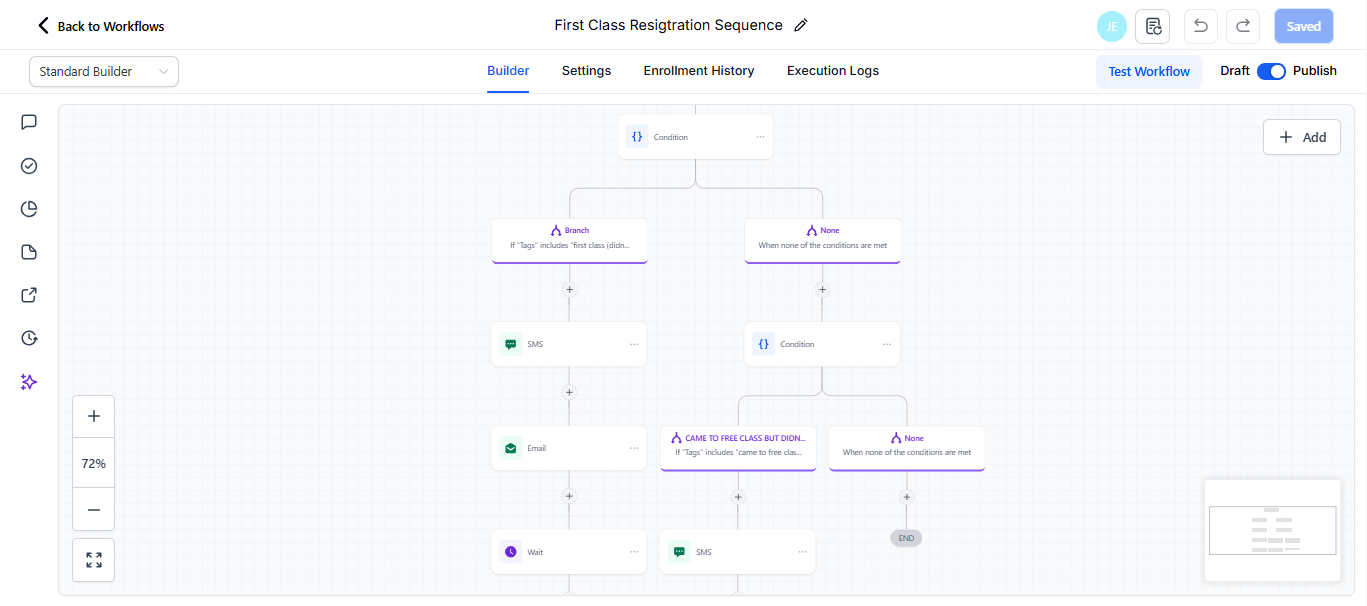Open the Standard Builder dropdown
1367x606 pixels.
click(104, 71)
